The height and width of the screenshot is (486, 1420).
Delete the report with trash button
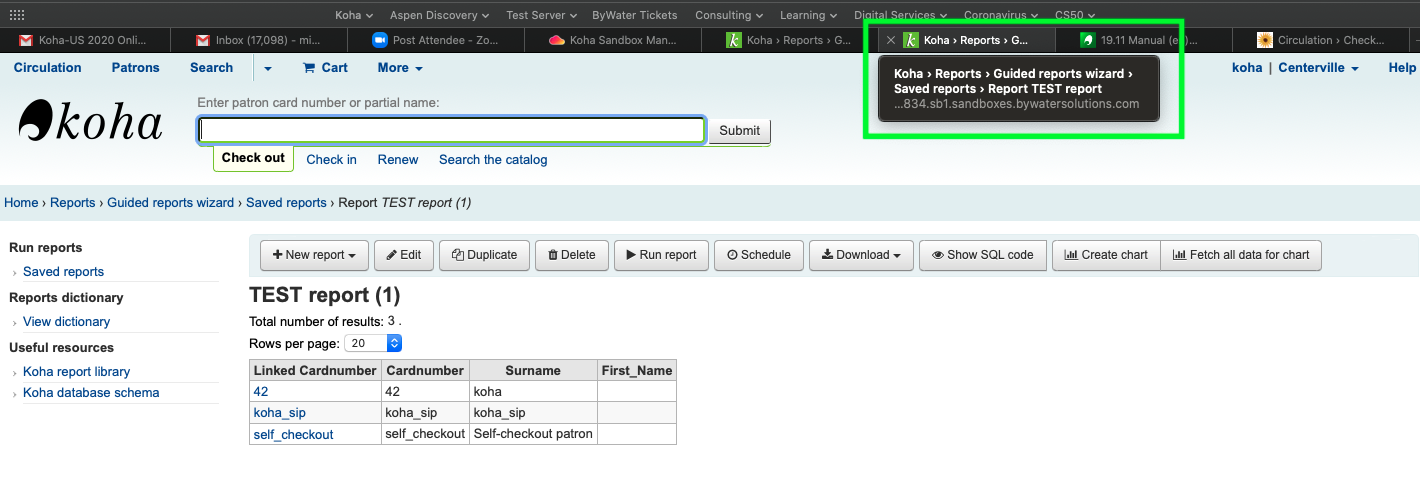click(571, 255)
